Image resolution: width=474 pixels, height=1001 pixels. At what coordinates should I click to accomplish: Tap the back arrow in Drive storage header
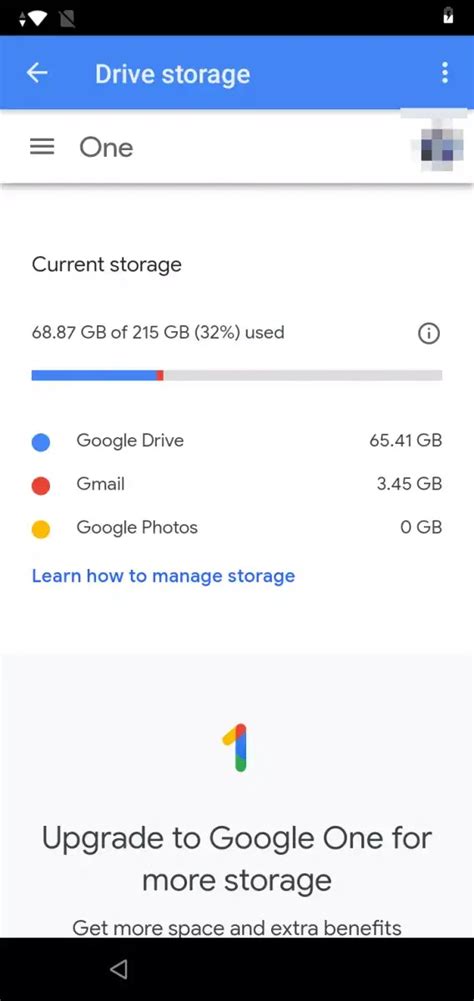click(x=37, y=73)
